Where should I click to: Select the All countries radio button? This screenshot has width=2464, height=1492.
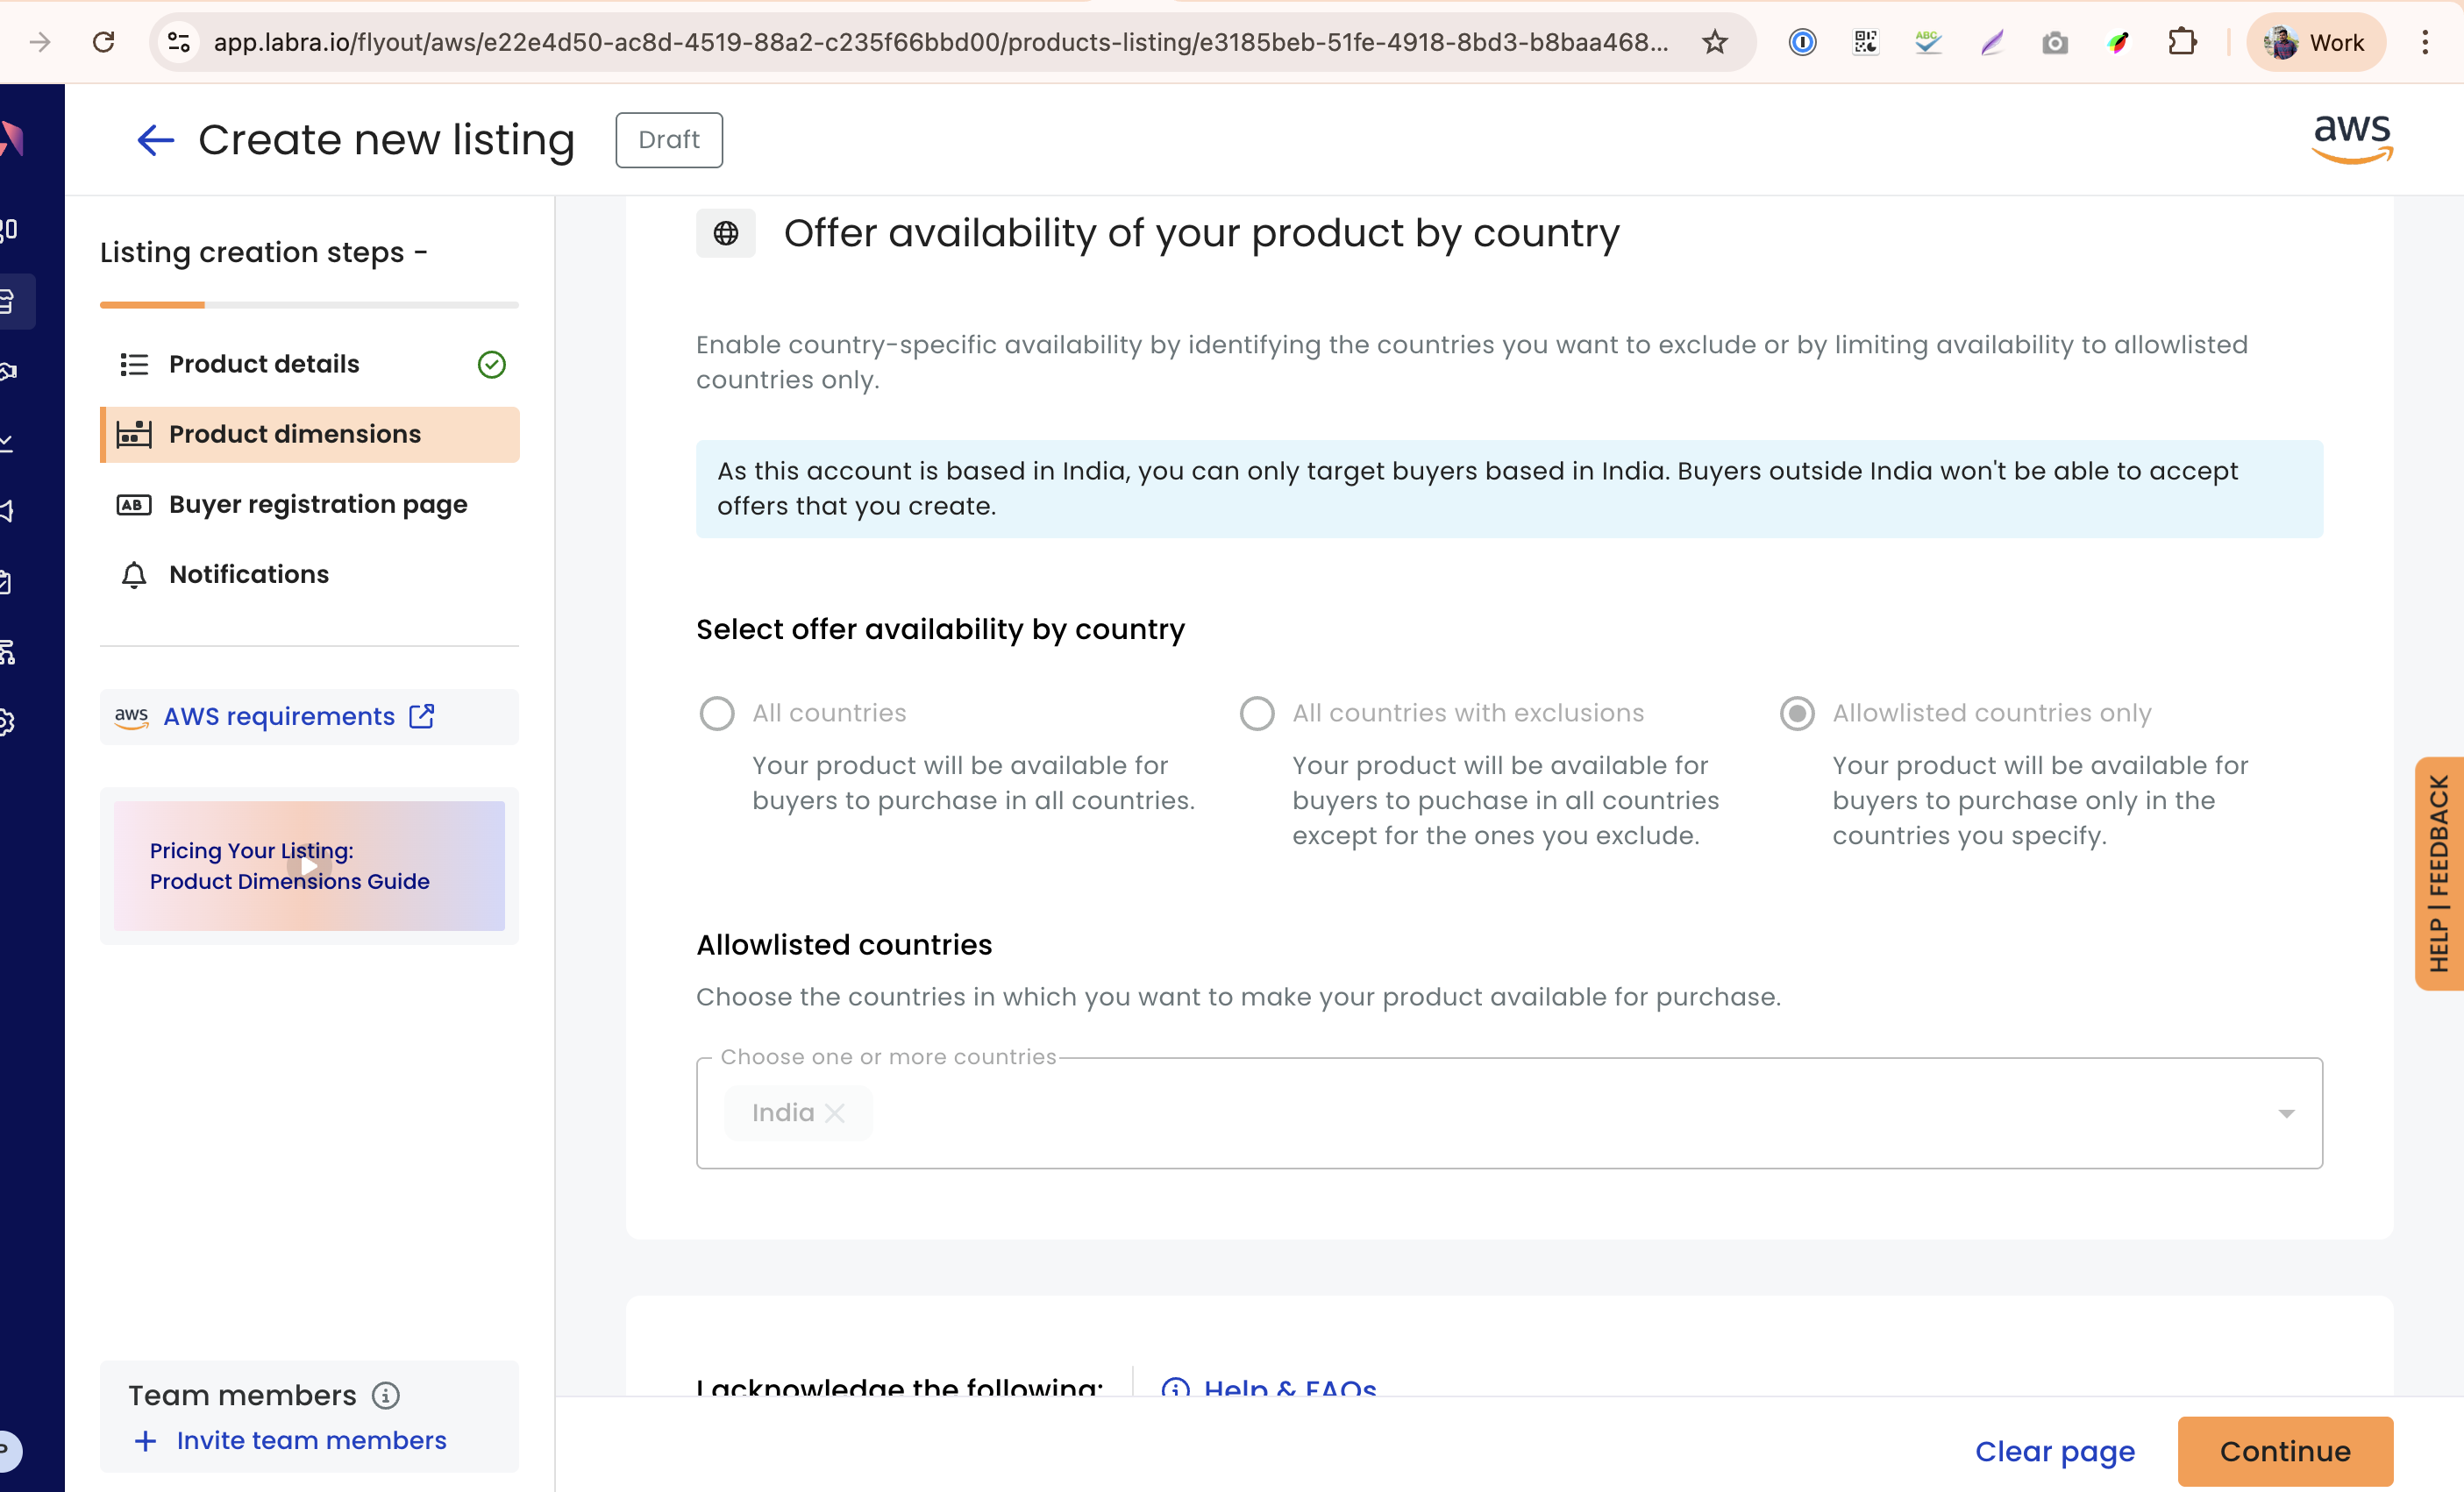click(716, 713)
